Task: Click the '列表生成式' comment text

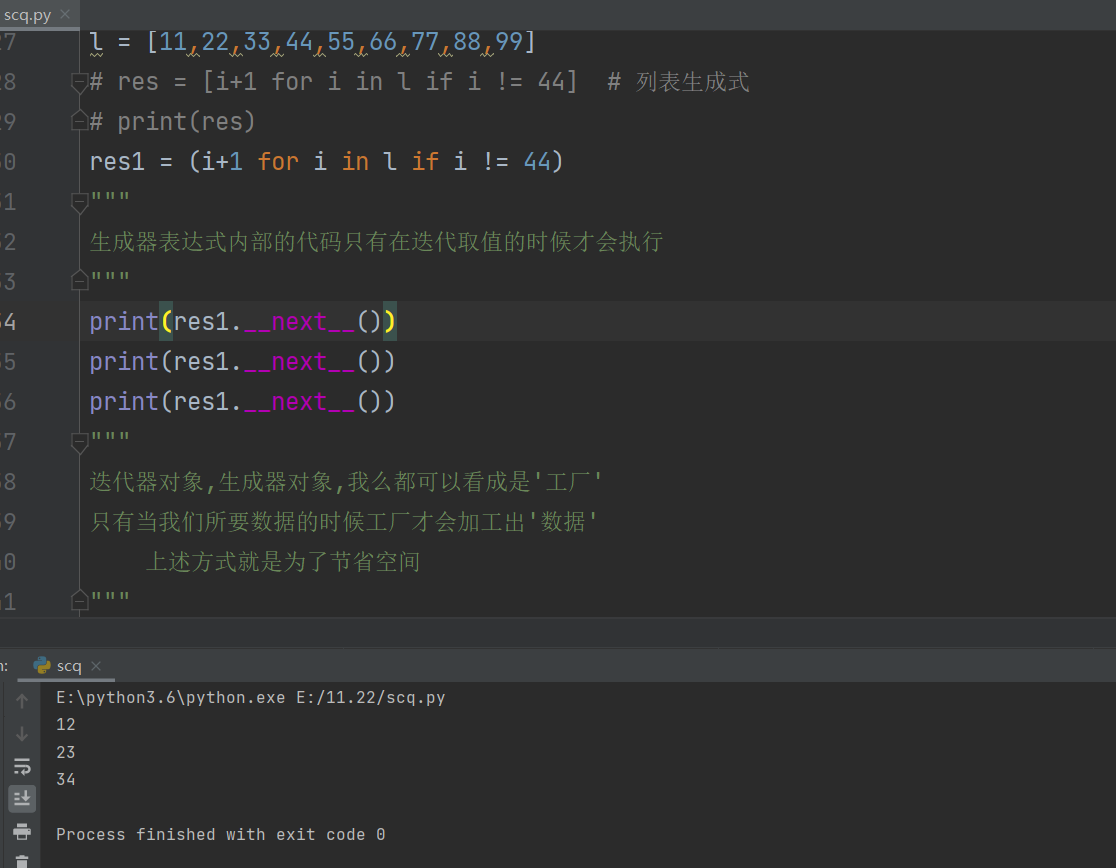Action: pyautogui.click(x=693, y=82)
